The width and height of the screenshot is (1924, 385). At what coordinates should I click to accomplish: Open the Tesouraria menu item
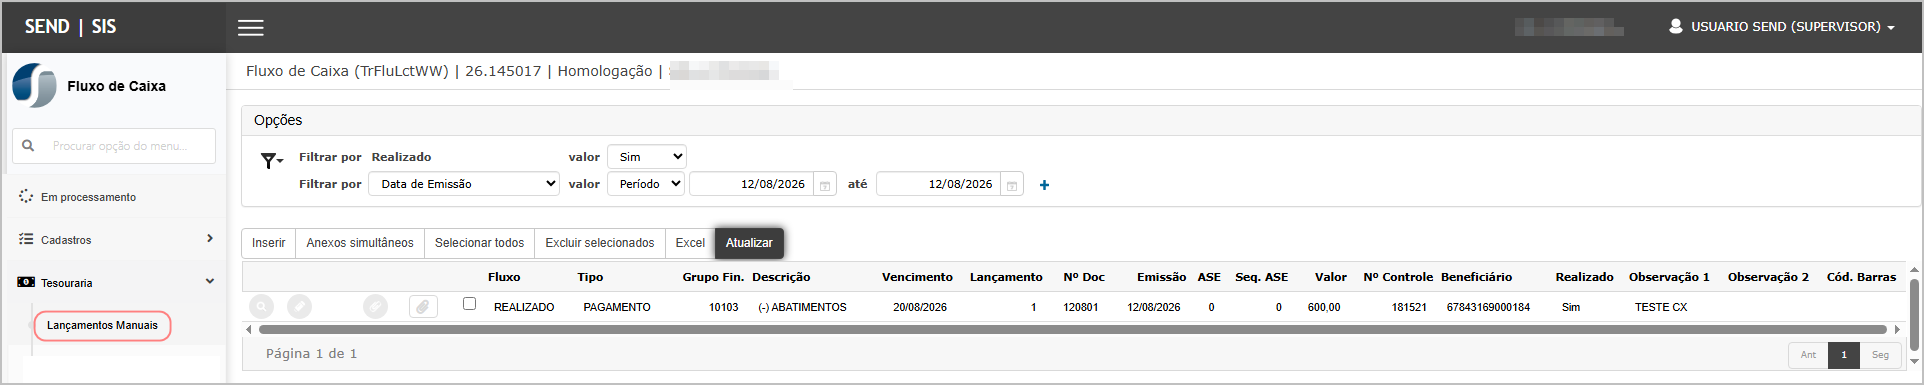(113, 283)
